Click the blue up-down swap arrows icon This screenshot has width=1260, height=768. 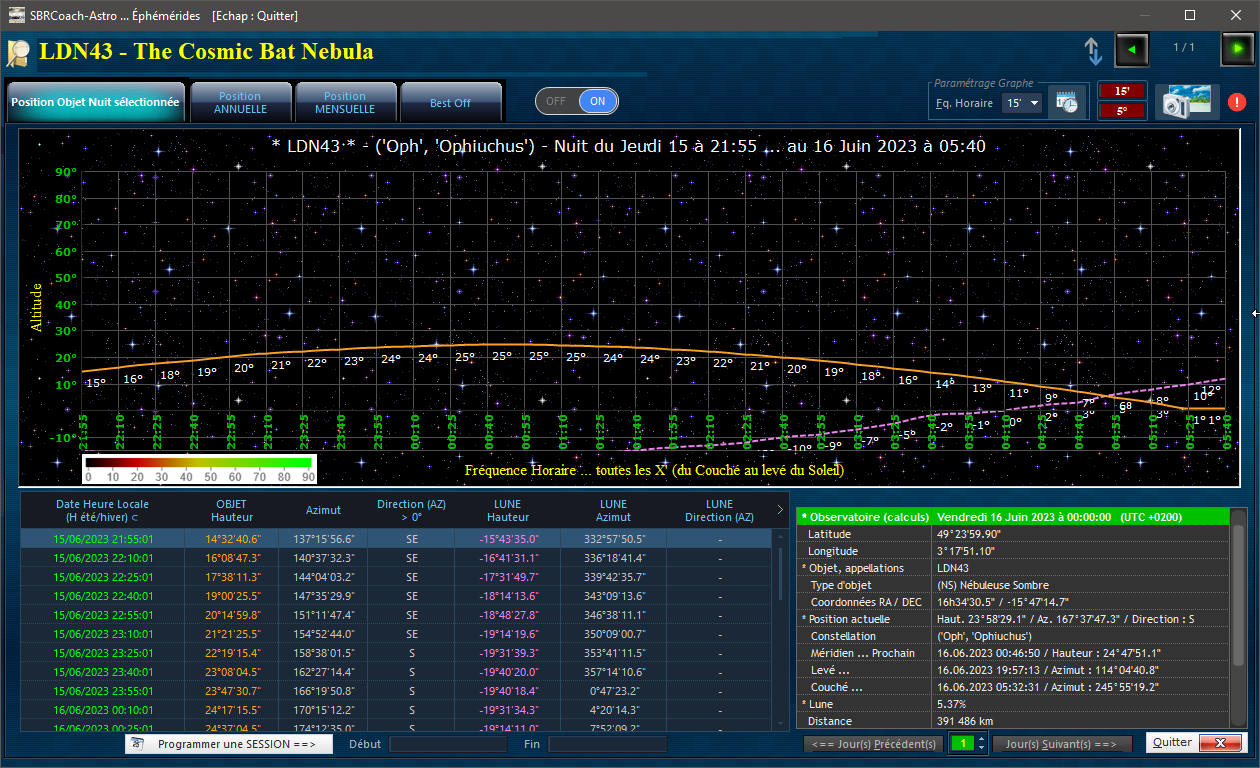pos(1092,51)
